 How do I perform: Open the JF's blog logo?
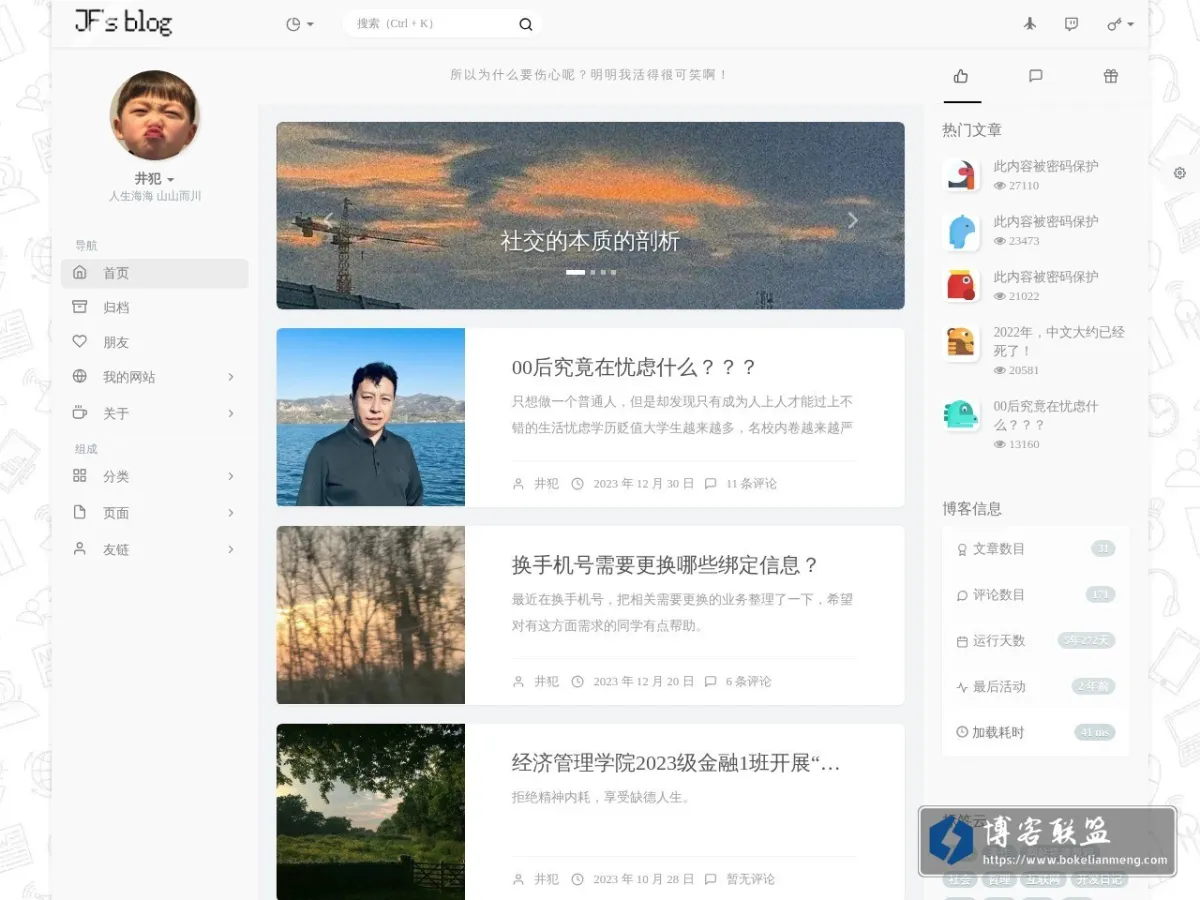[x=123, y=22]
